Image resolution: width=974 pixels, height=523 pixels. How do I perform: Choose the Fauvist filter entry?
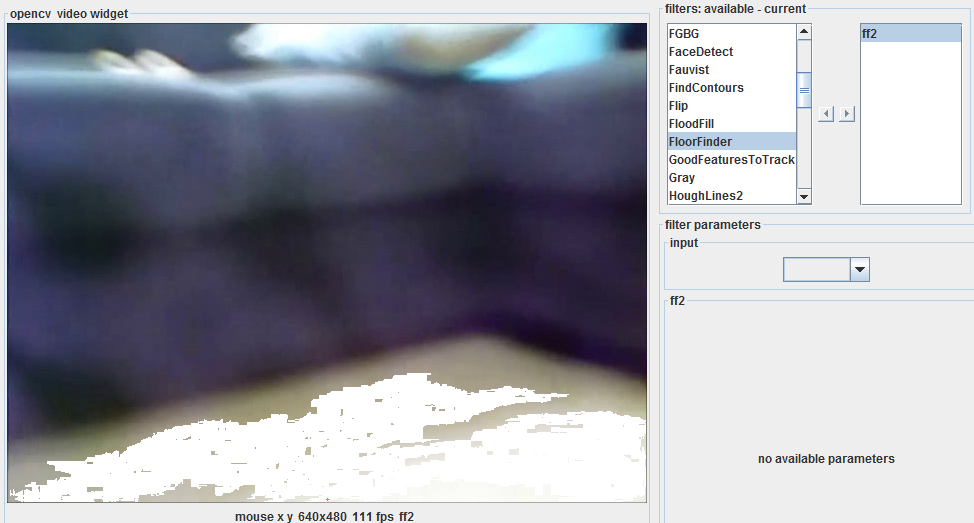point(732,70)
